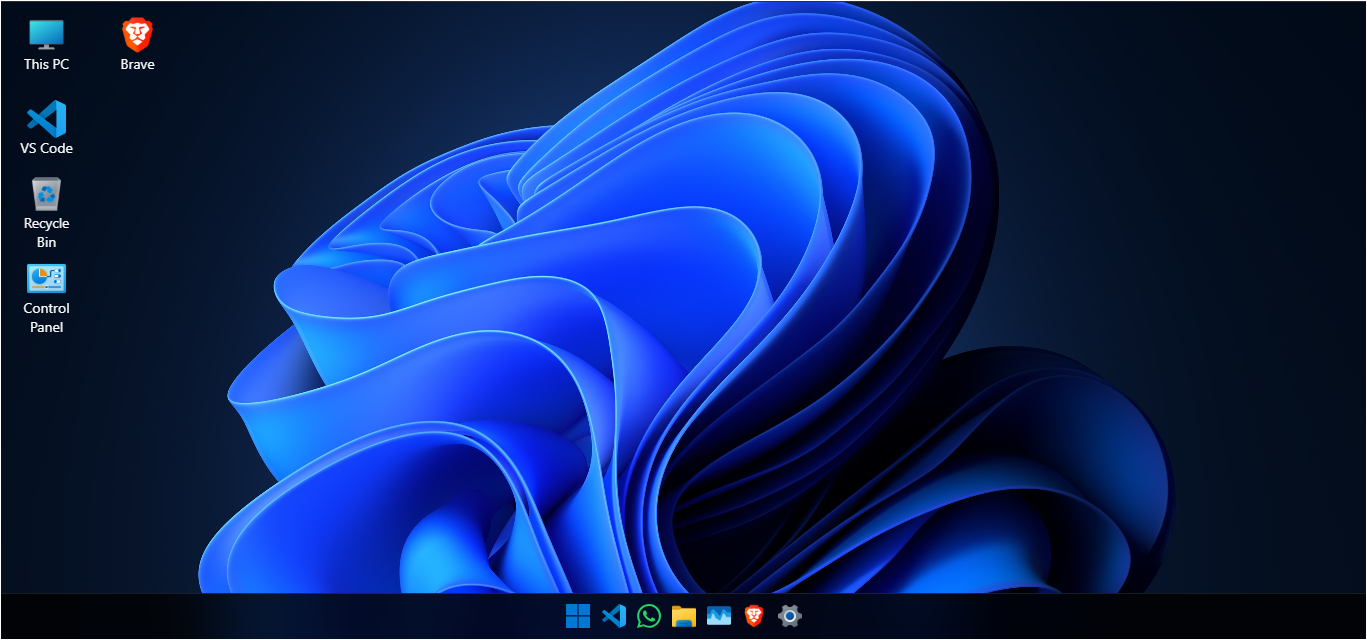Click the "Recycle Bin" label text
This screenshot has width=1367, height=640.
tap(46, 233)
